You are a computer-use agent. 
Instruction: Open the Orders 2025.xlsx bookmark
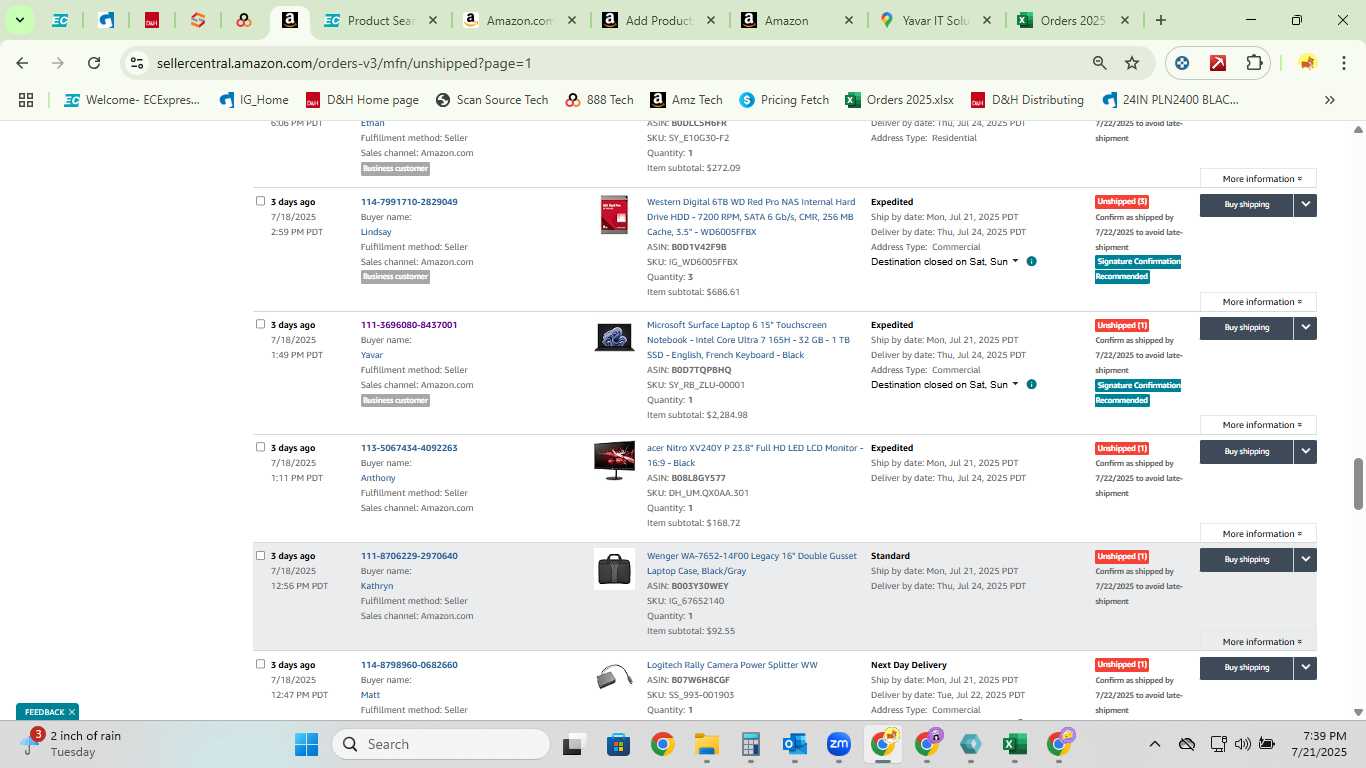[x=899, y=100]
